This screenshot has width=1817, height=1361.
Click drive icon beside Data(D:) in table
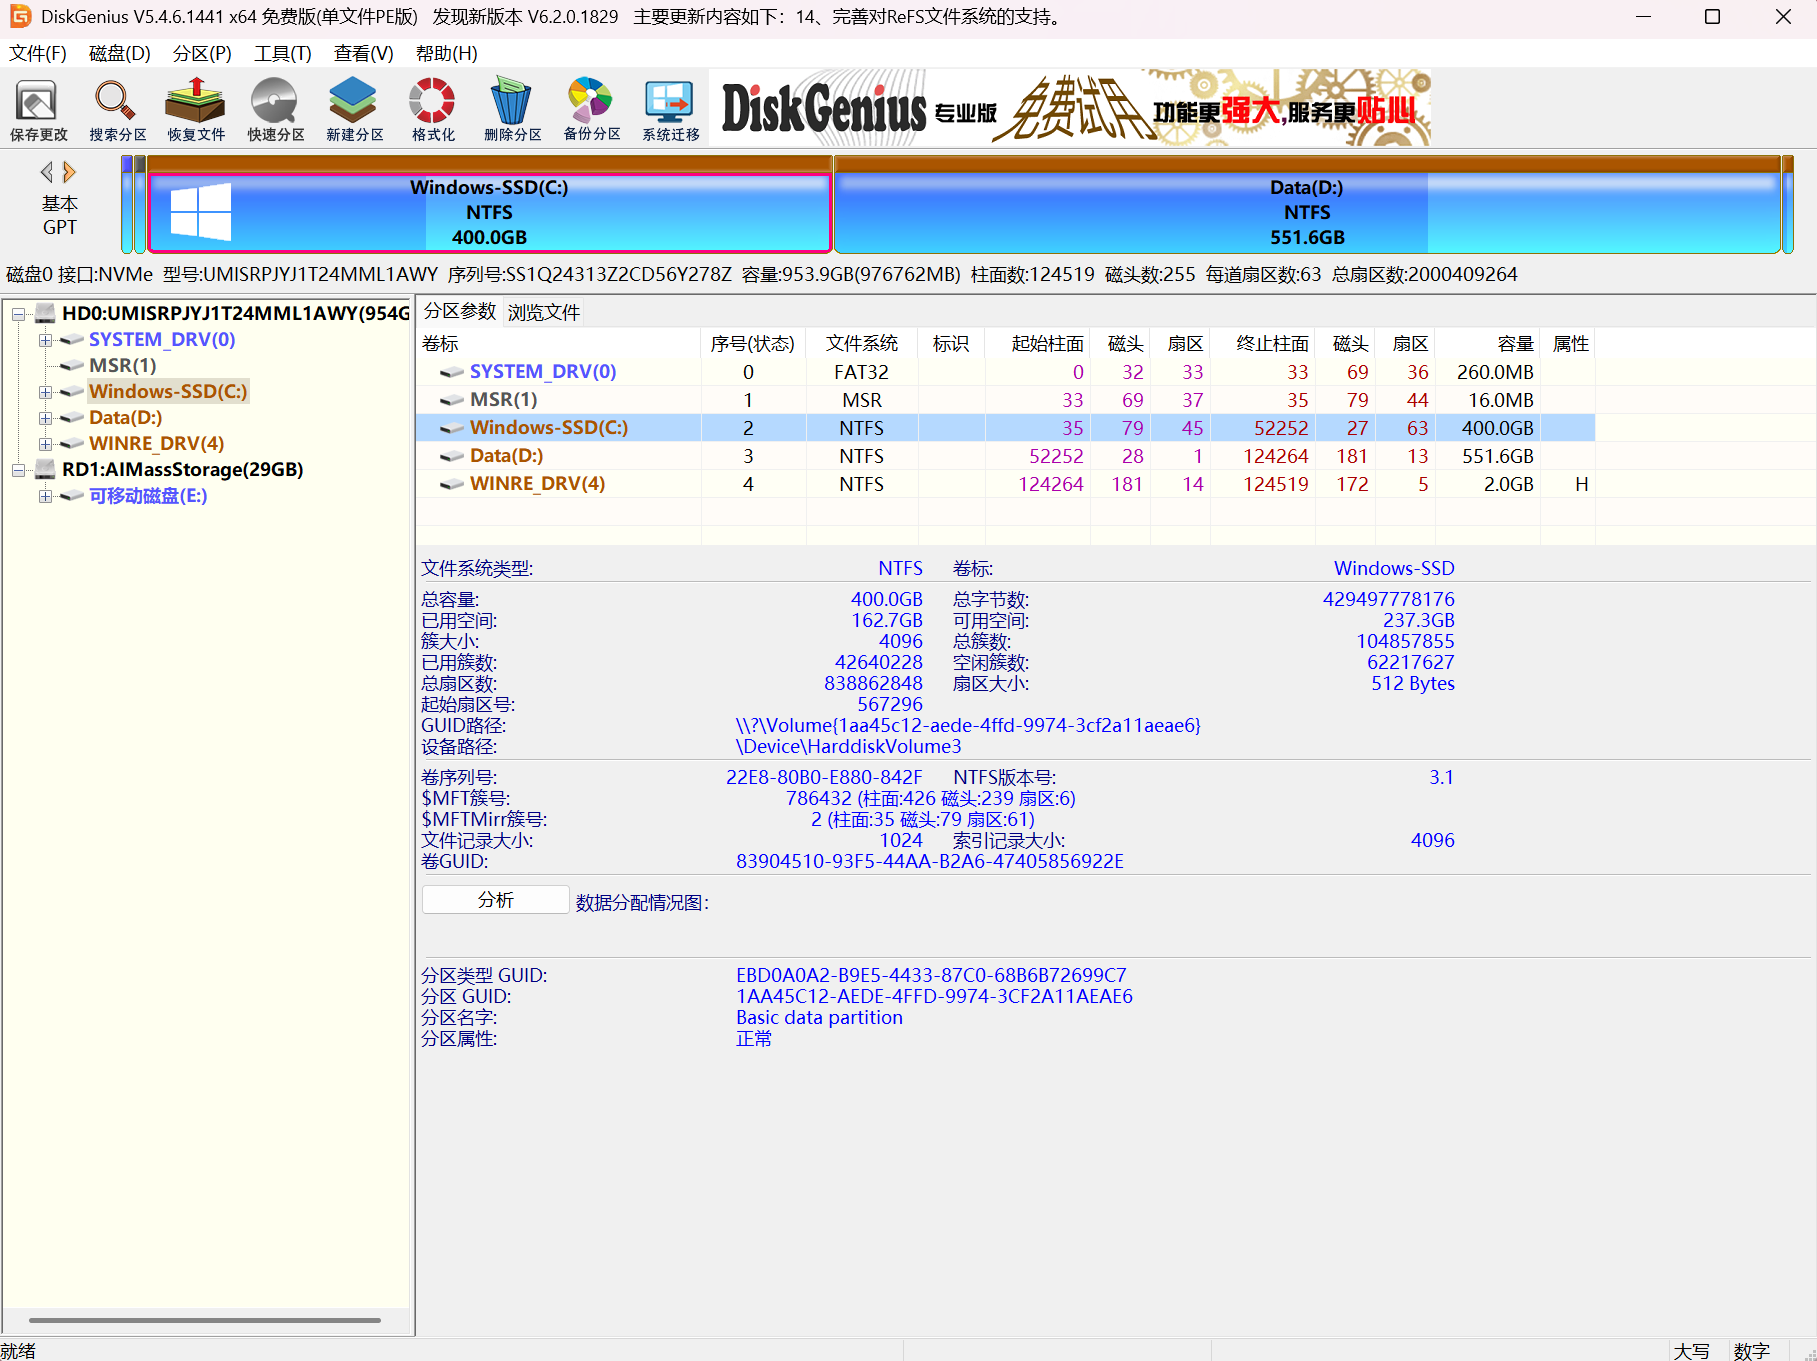coord(452,456)
